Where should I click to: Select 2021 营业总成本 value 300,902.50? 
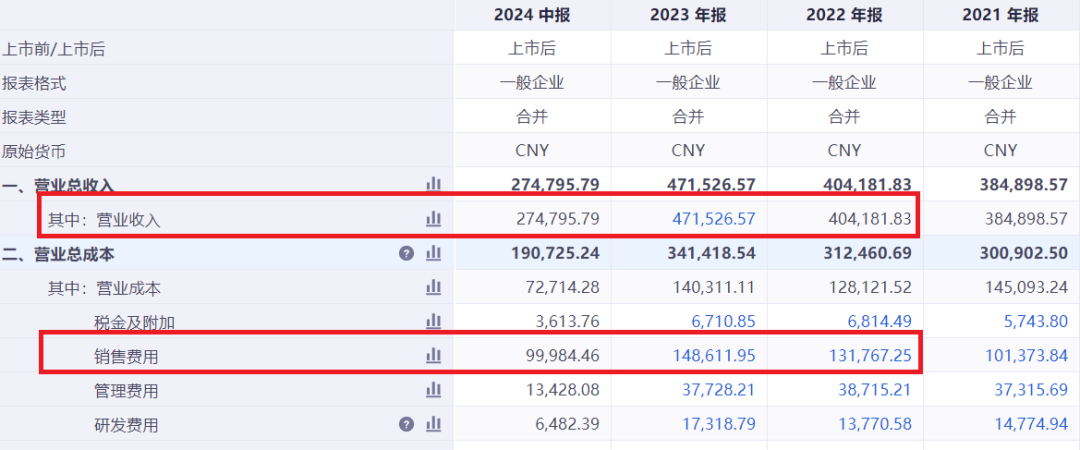point(1024,254)
